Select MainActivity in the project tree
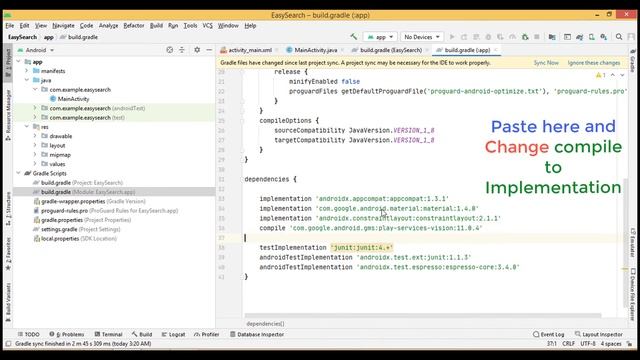Screen dimensions: 640x360 (x=73, y=99)
